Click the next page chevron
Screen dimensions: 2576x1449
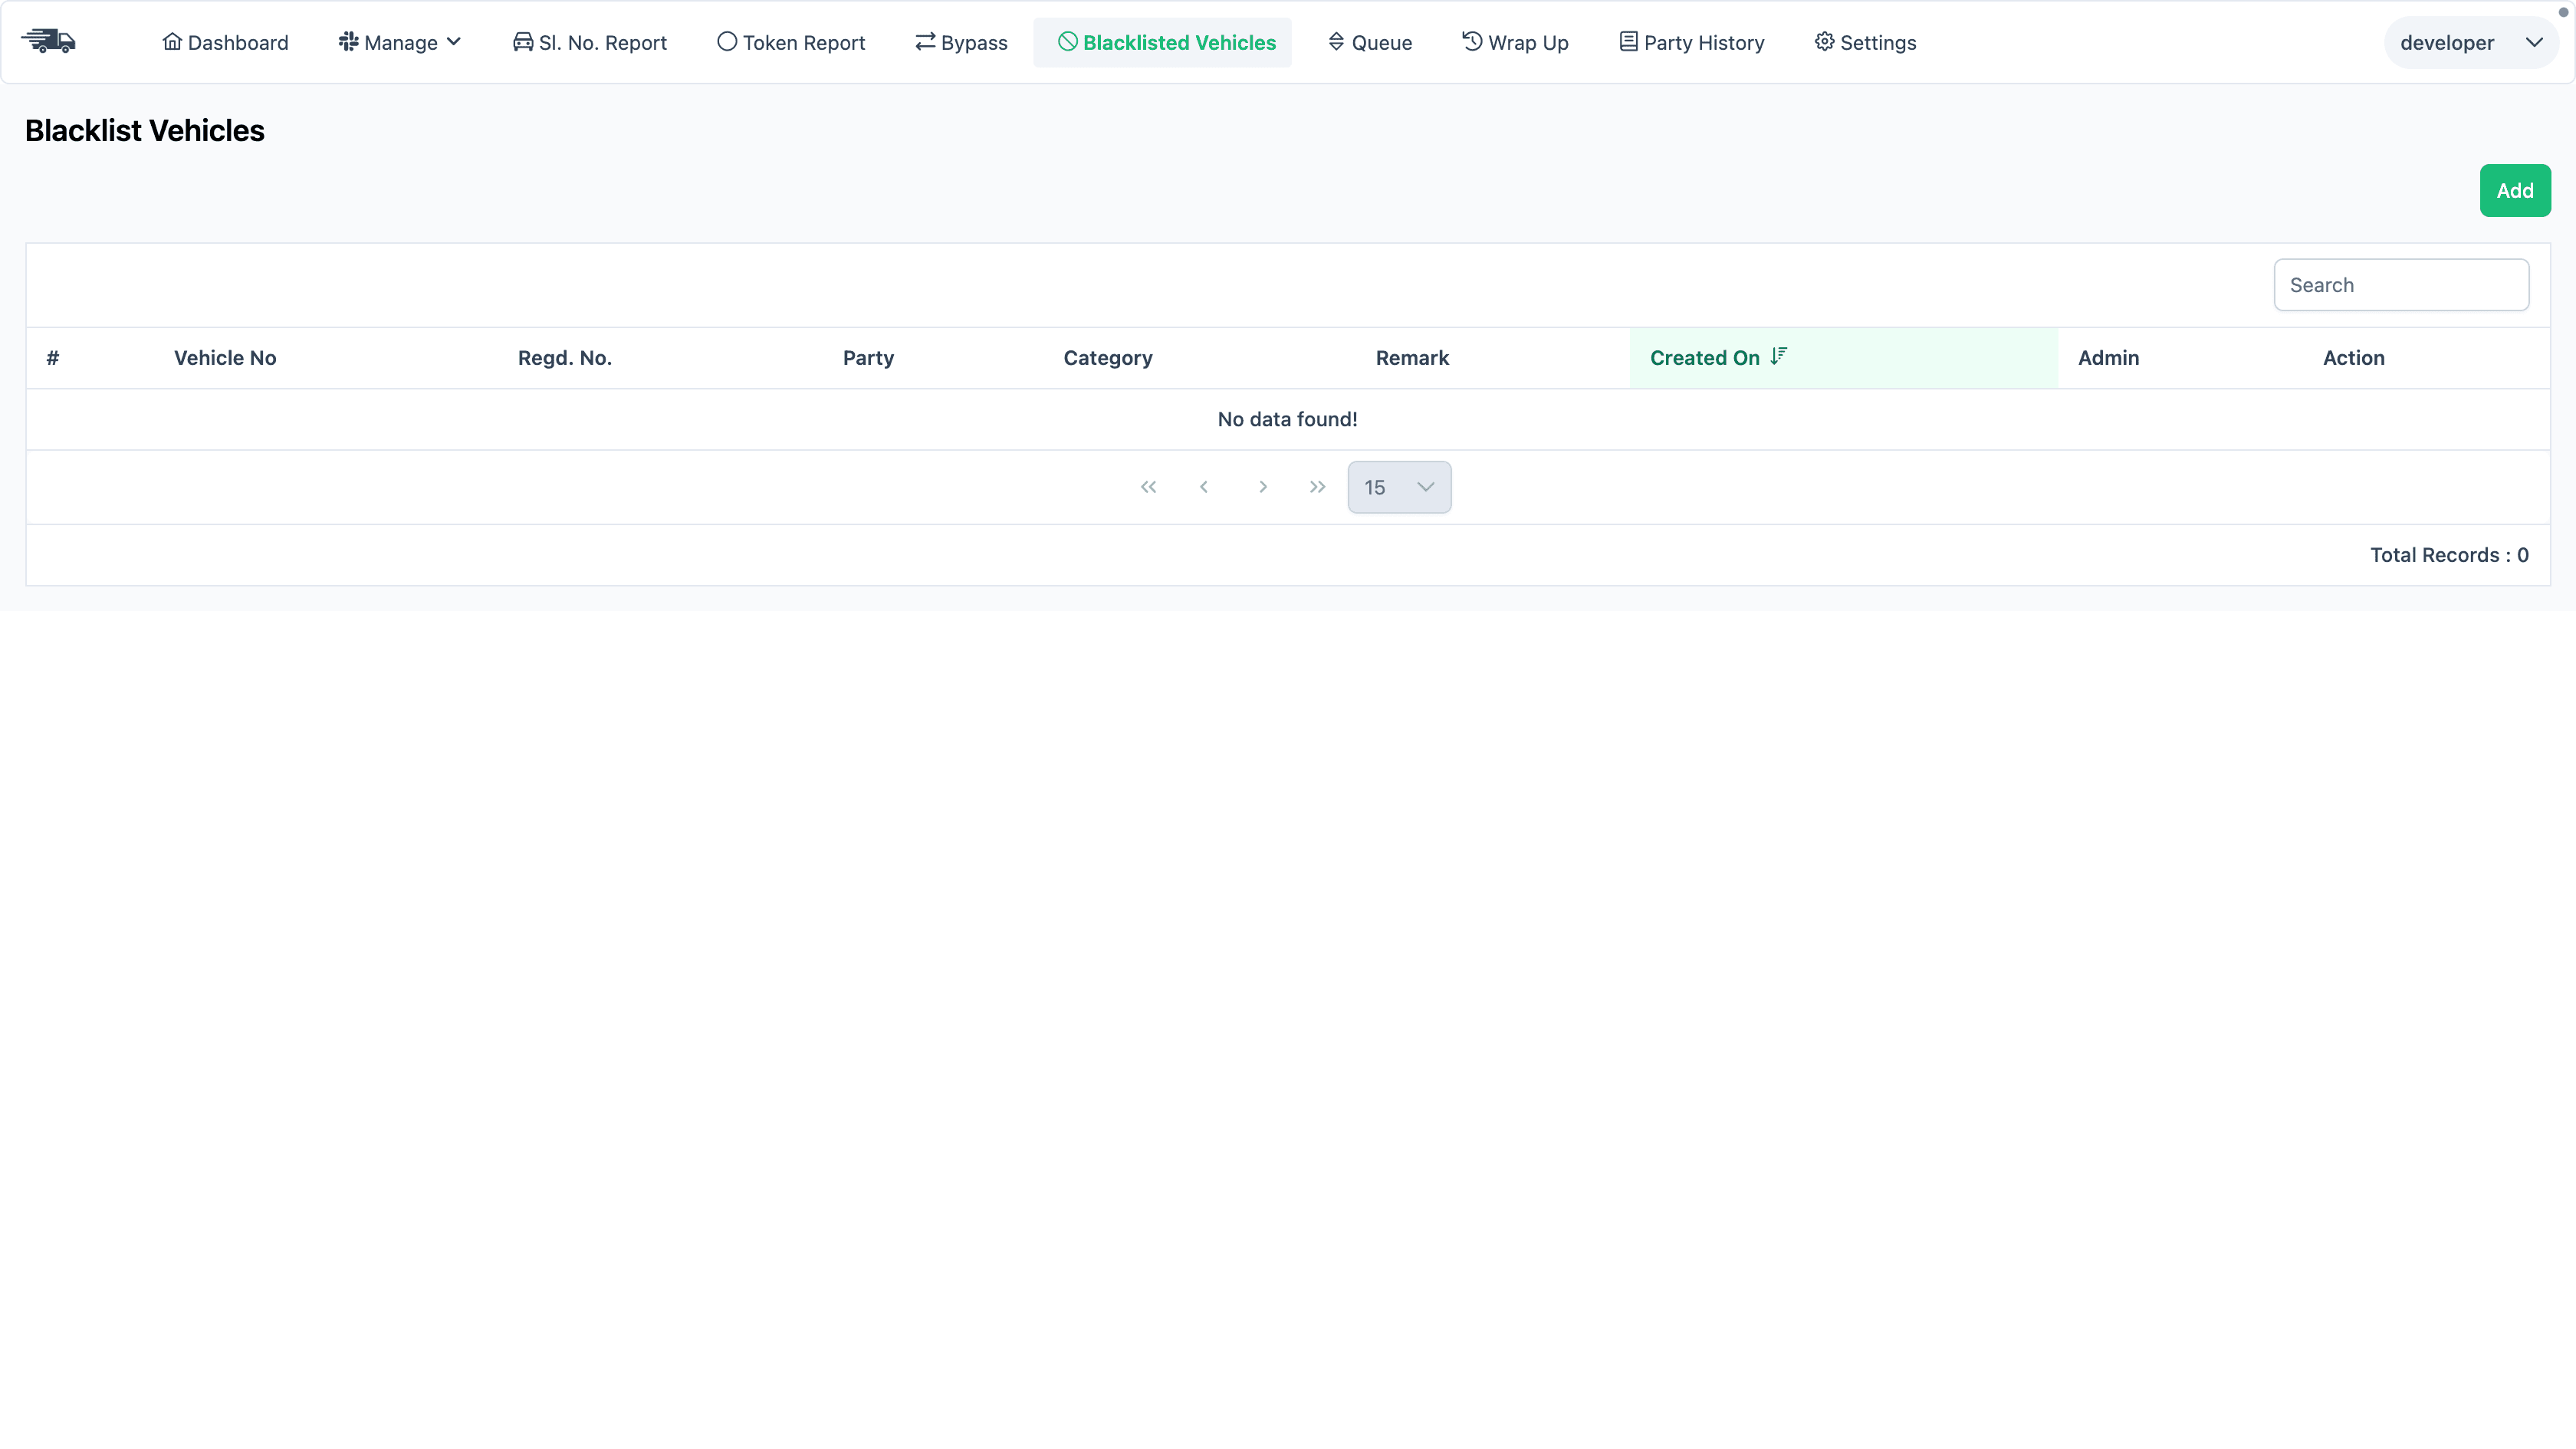tap(1262, 487)
